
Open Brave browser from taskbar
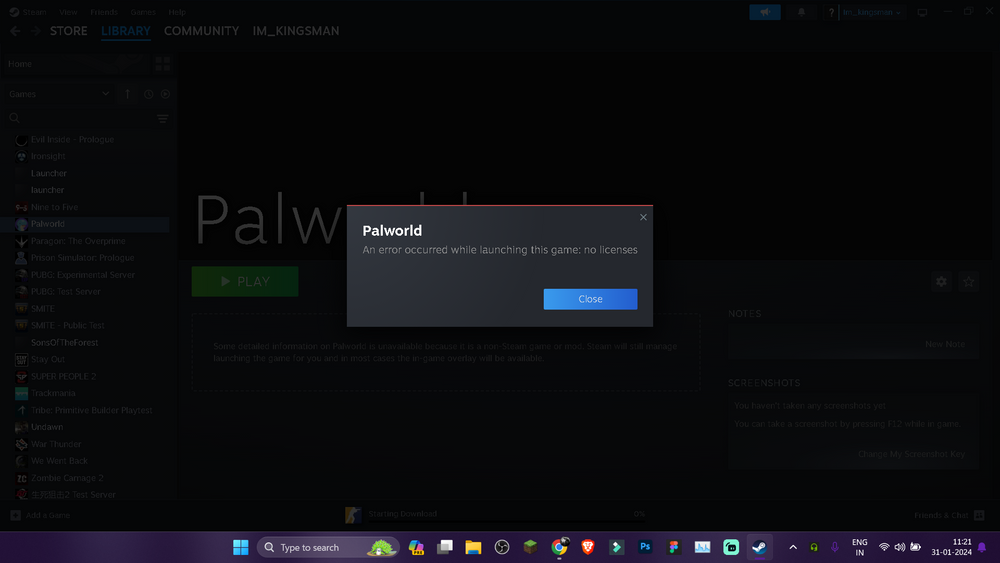588,547
